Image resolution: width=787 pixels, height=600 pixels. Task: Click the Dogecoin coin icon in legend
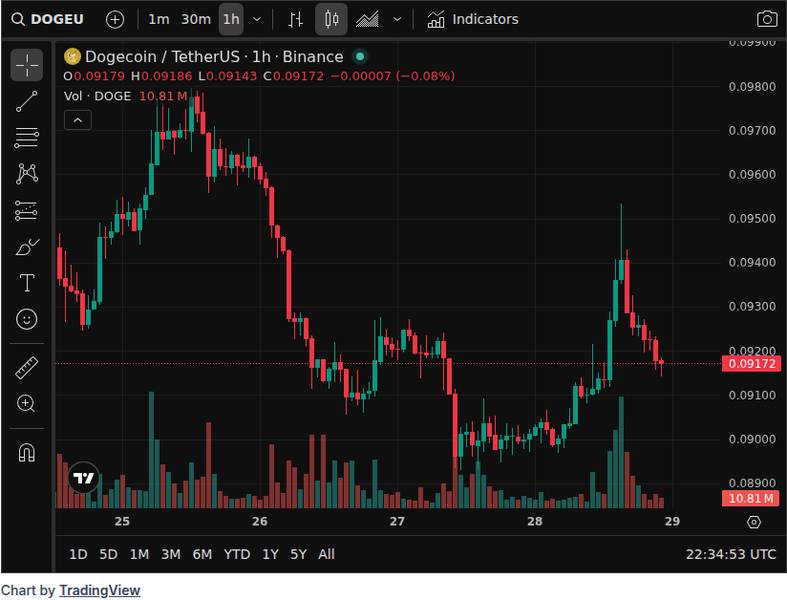pyautogui.click(x=72, y=56)
